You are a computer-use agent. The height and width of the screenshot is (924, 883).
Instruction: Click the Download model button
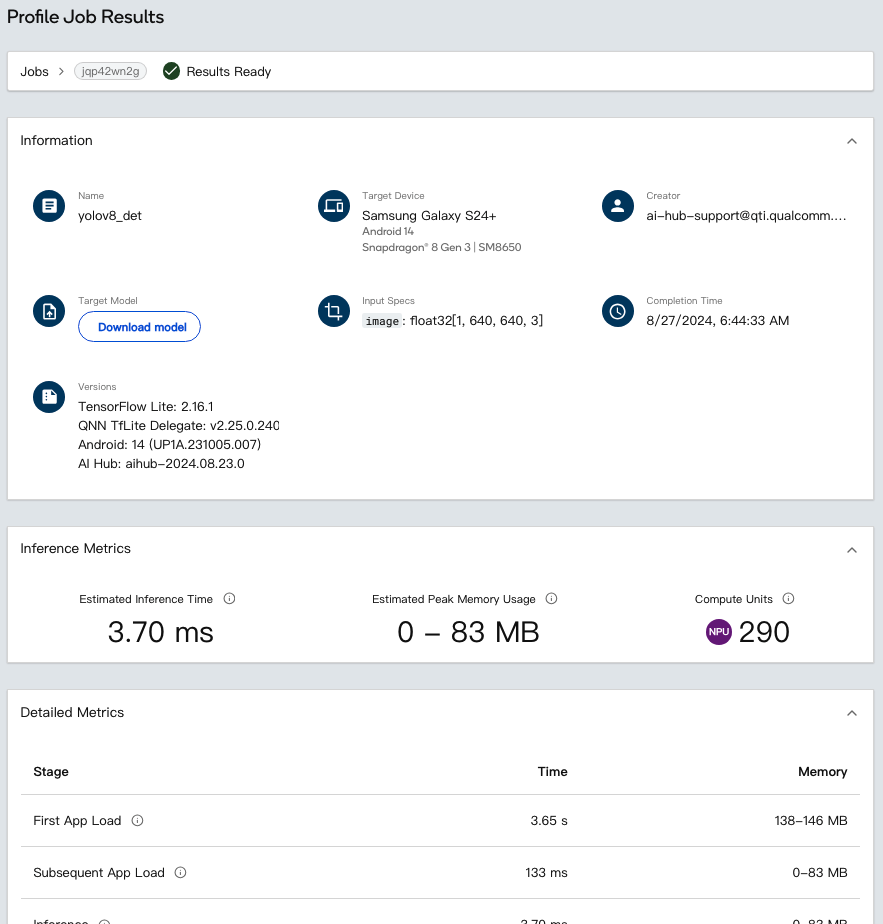(140, 327)
